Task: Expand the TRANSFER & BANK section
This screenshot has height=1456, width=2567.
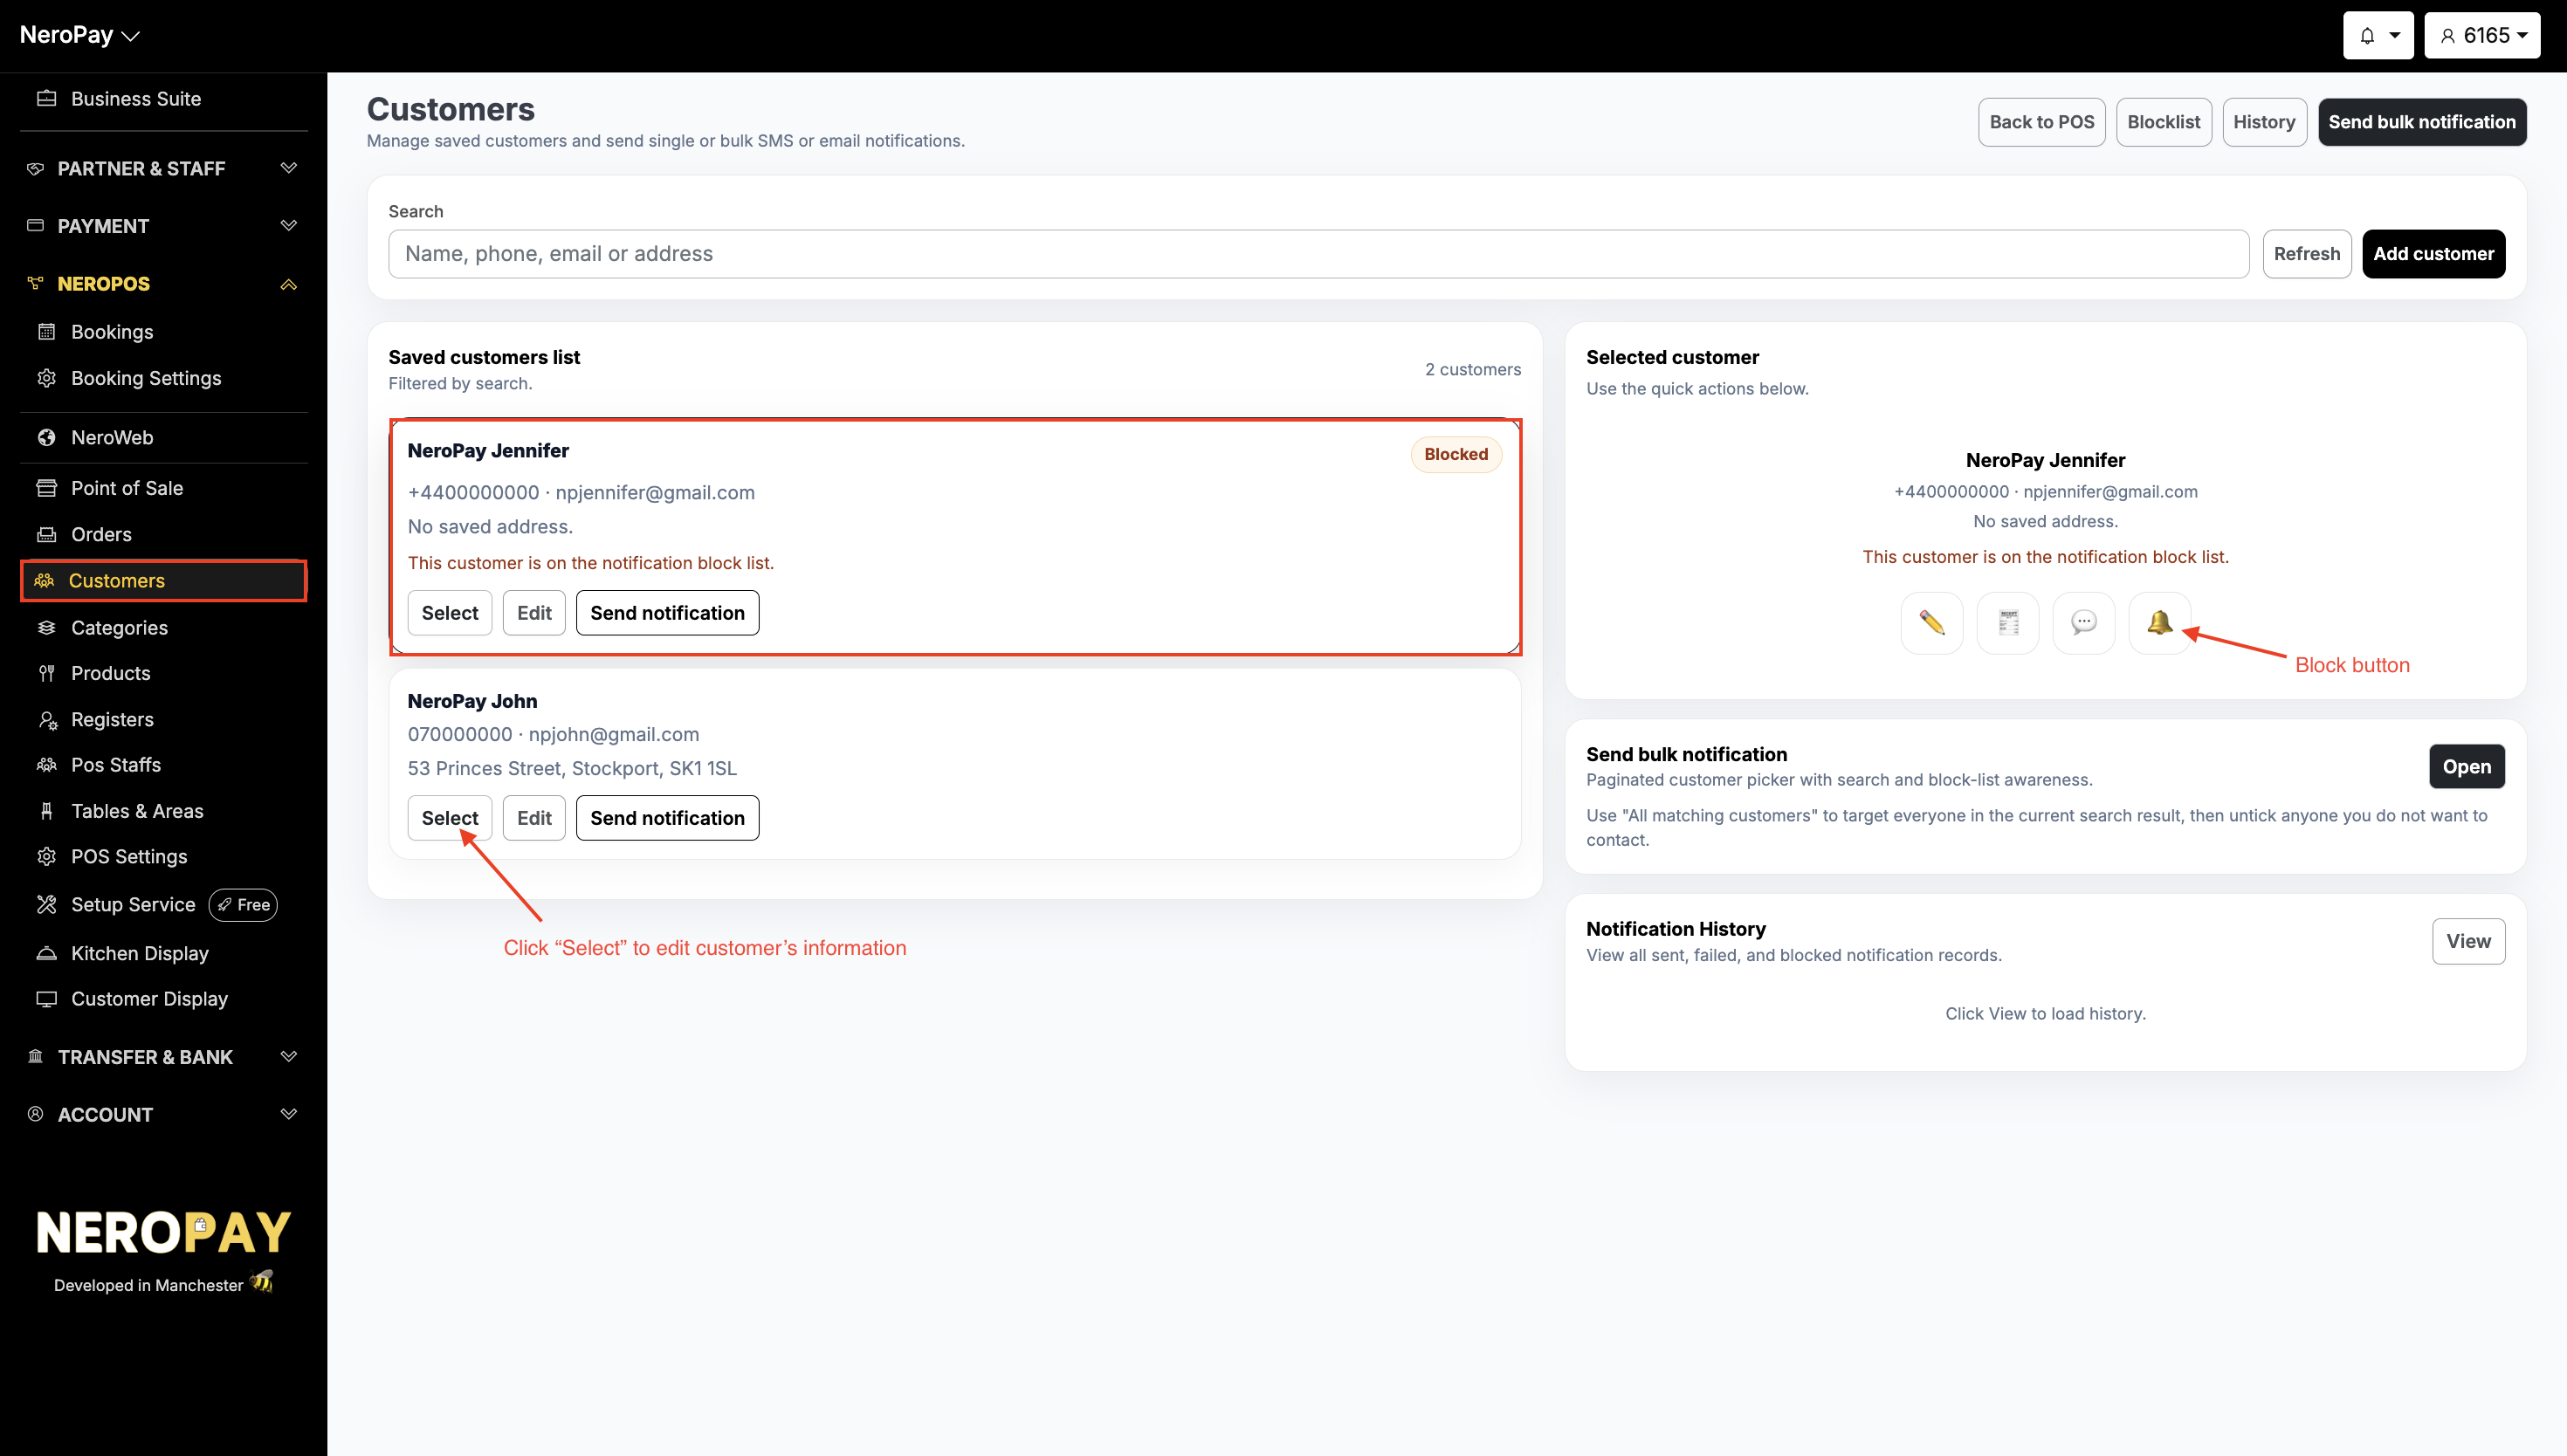Action: point(163,1057)
